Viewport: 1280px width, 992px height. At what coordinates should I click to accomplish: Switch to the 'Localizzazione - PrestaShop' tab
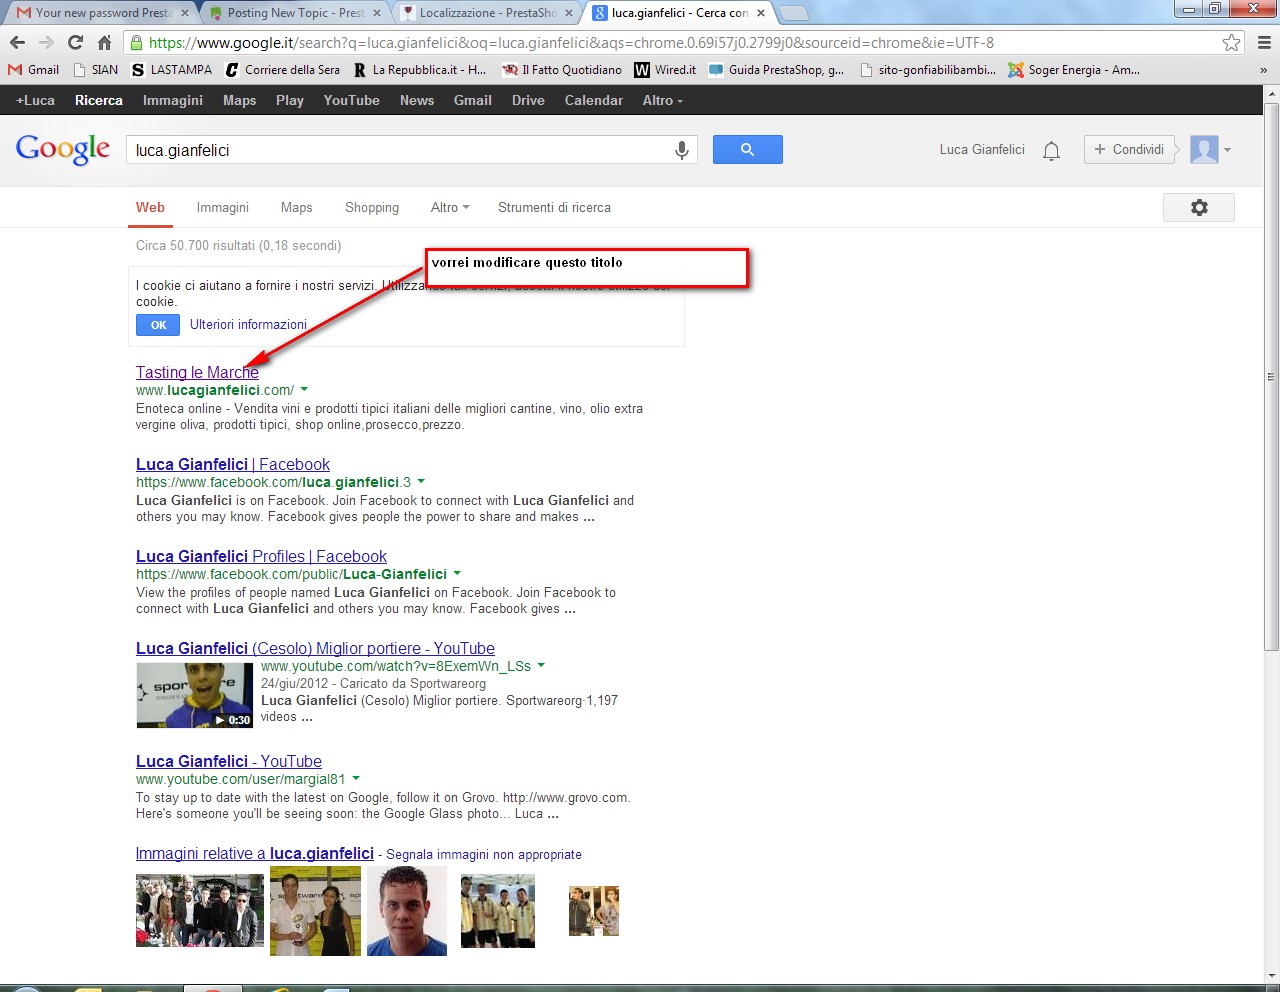tap(486, 13)
